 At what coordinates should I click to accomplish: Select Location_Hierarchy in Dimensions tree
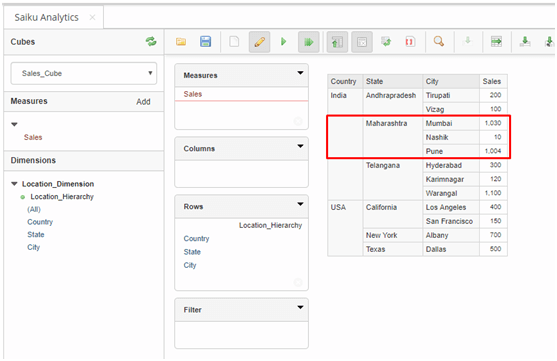62,197
